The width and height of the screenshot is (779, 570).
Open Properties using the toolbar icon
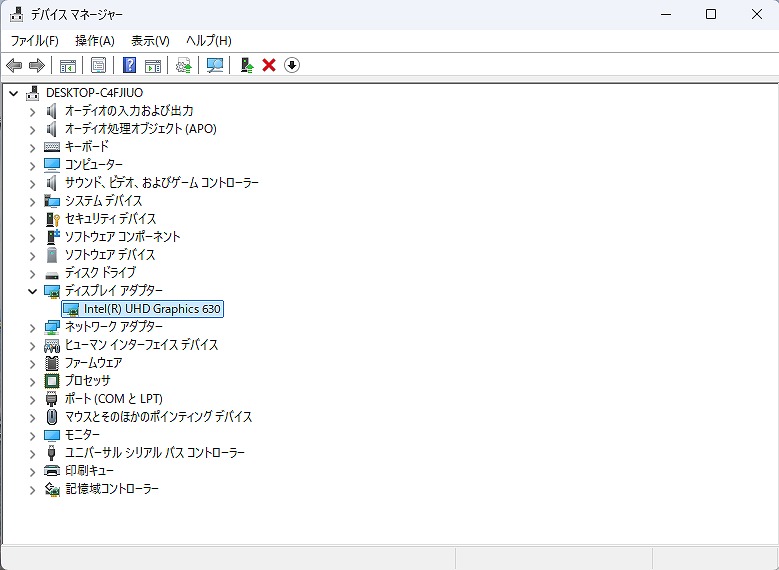[x=98, y=65]
